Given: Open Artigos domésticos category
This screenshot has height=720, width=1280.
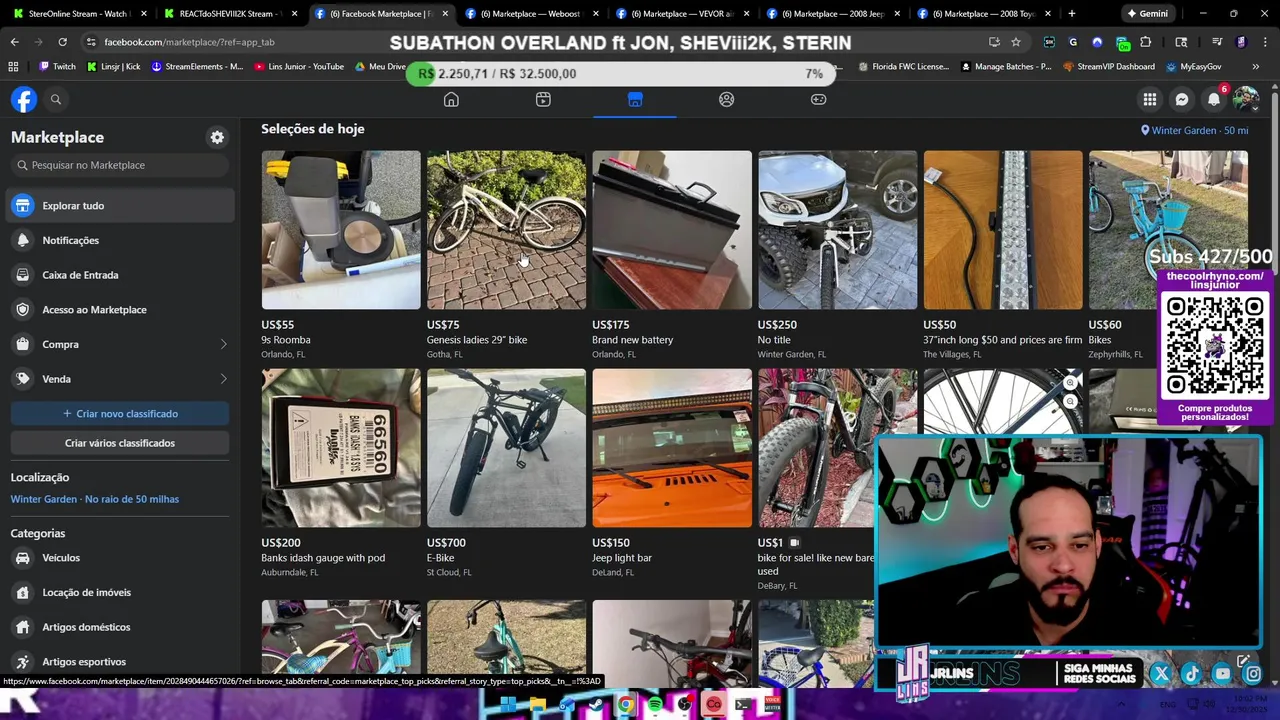Looking at the screenshot, I should 120,627.
